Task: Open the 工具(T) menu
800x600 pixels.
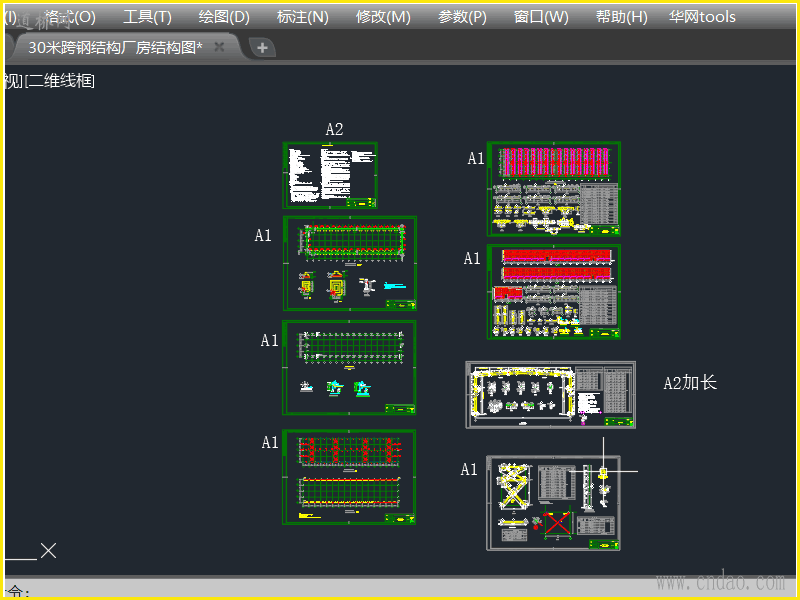Action: point(147,17)
